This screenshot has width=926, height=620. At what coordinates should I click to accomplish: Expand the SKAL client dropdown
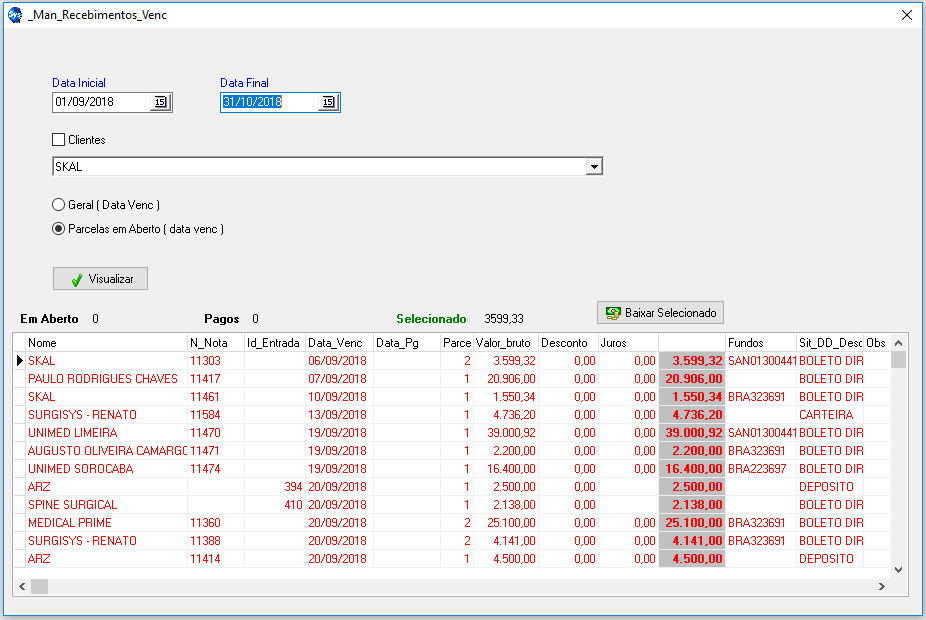click(x=594, y=167)
